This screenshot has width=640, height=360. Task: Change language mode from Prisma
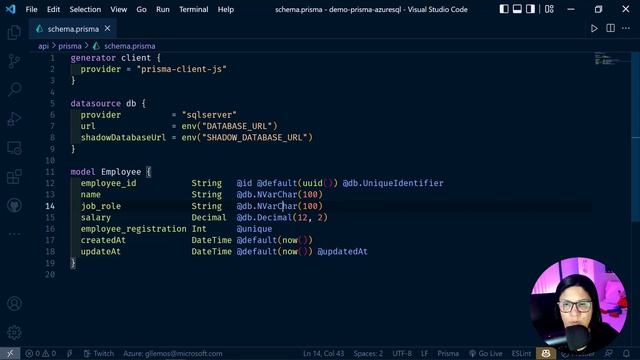(x=448, y=353)
